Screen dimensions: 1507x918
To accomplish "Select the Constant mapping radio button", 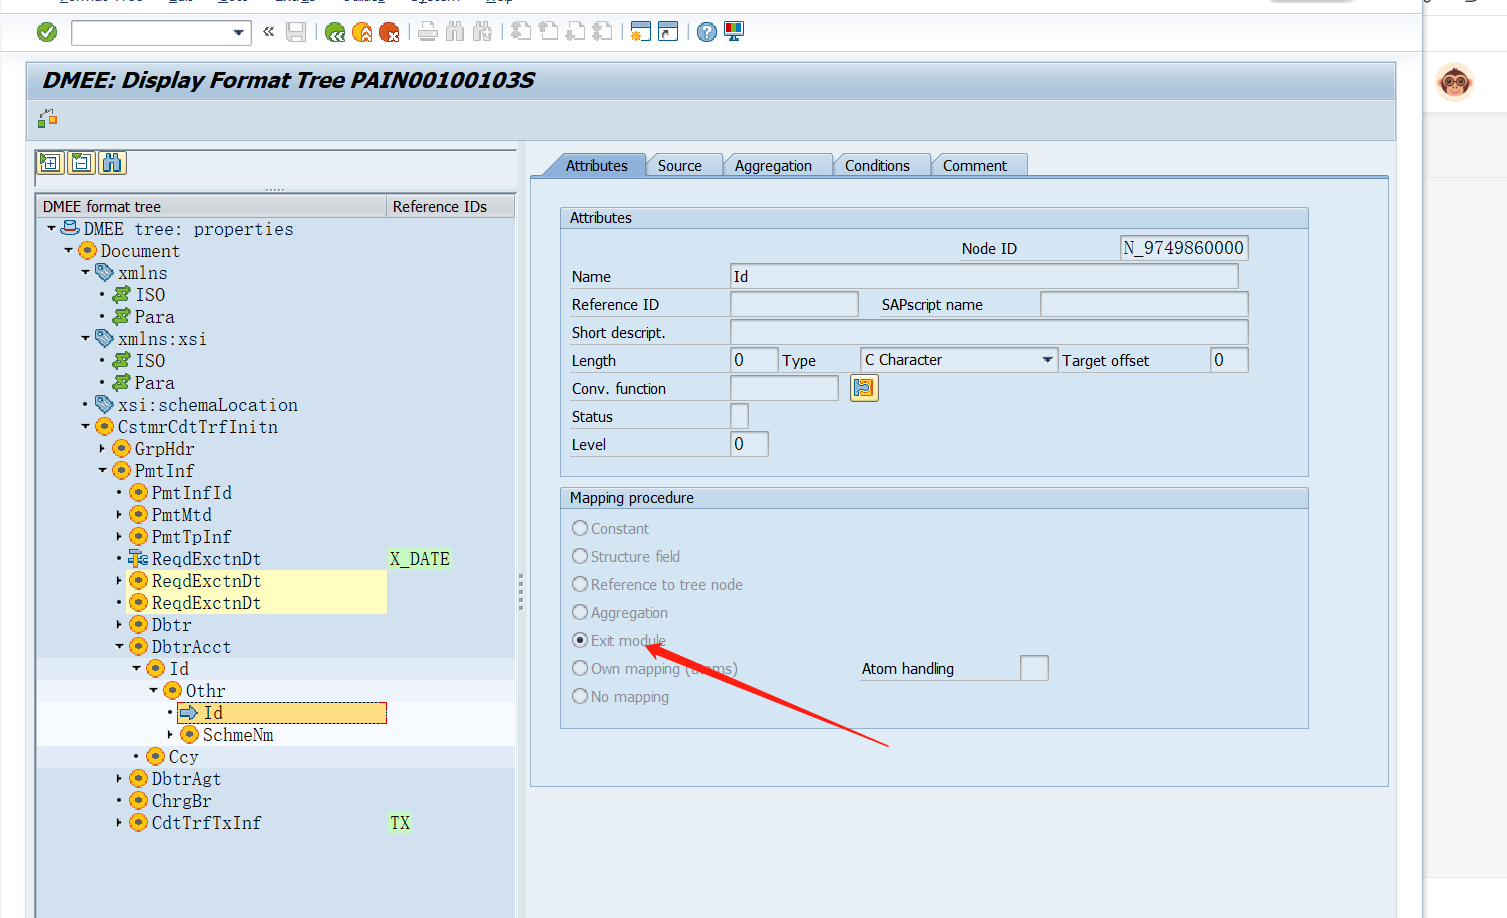I will coord(580,528).
